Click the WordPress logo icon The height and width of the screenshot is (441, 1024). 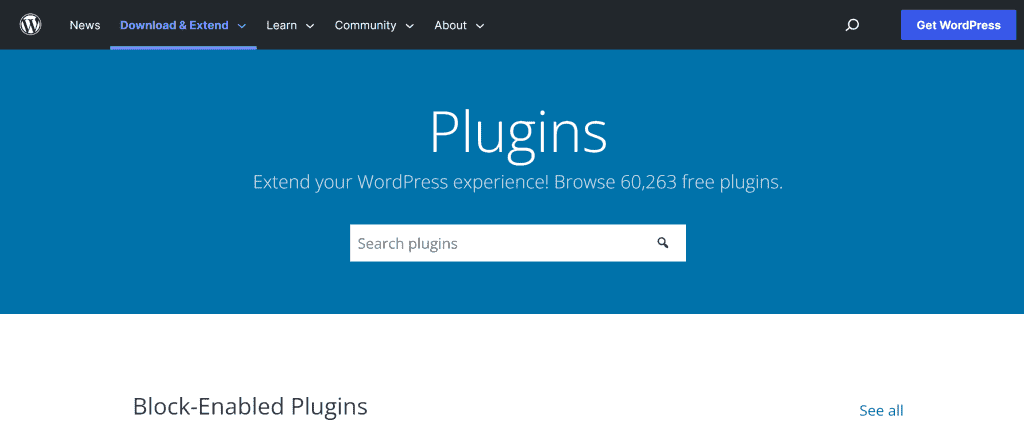coord(30,25)
